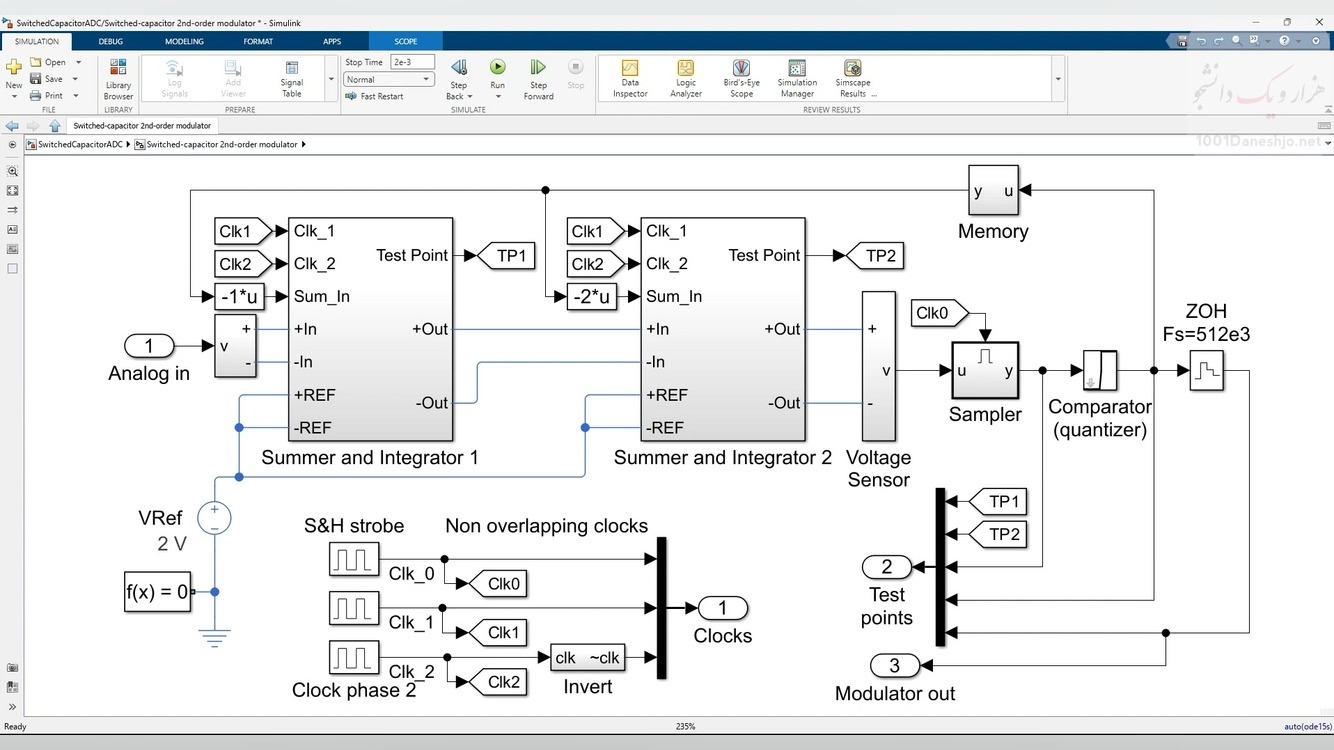
Task: Select the ZOH block
Action: pos(1206,370)
